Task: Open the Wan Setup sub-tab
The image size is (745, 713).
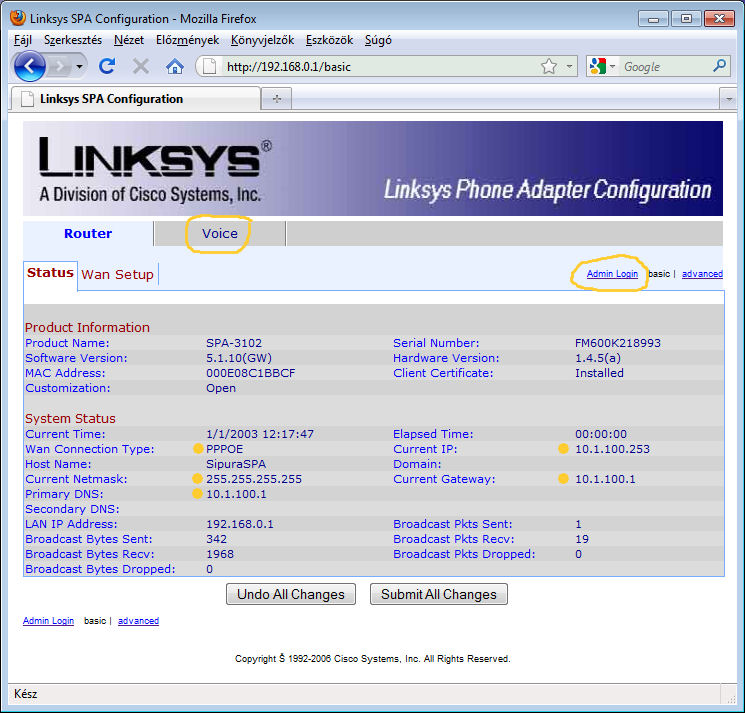Action: 117,275
